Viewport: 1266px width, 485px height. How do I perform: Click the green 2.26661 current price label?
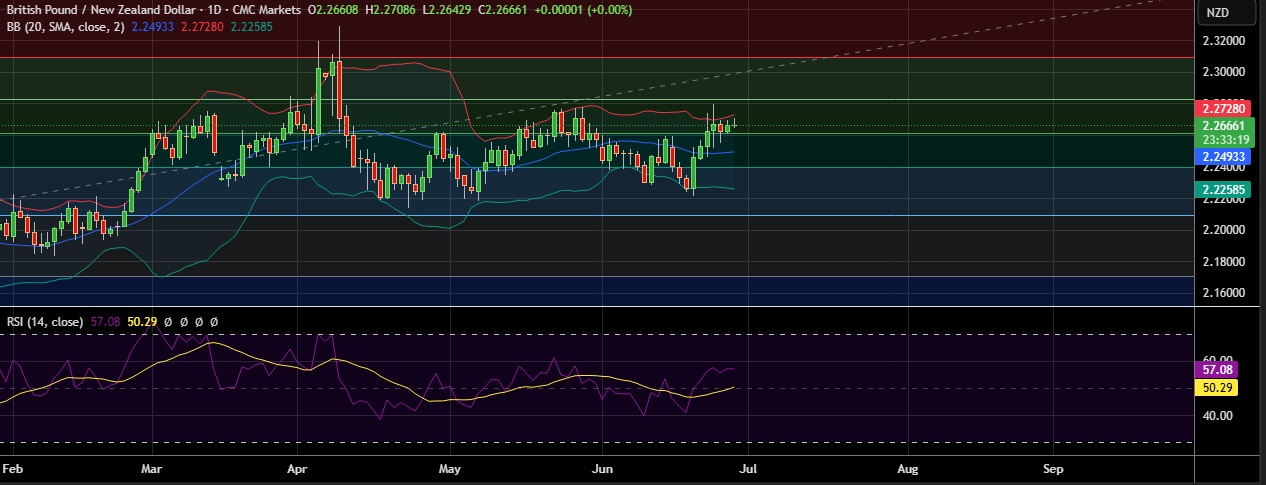1222,126
